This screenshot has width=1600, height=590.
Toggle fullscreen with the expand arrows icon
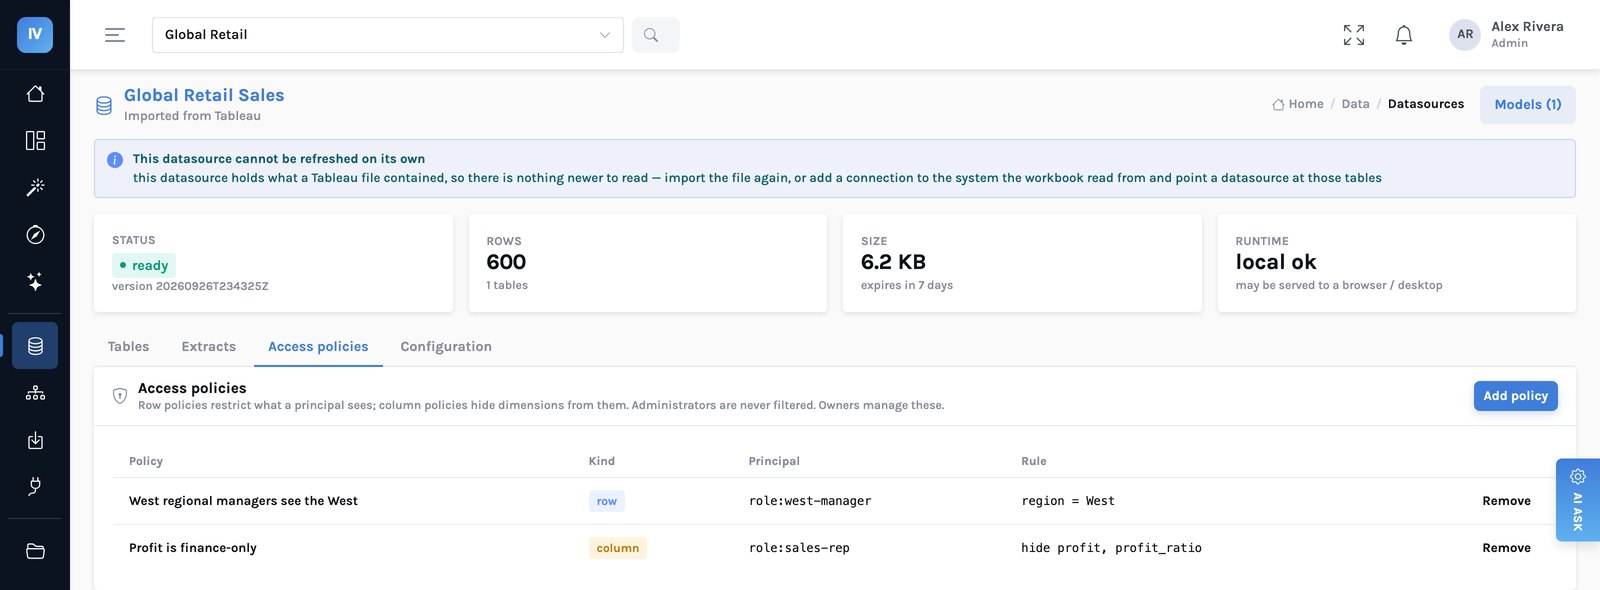1354,35
